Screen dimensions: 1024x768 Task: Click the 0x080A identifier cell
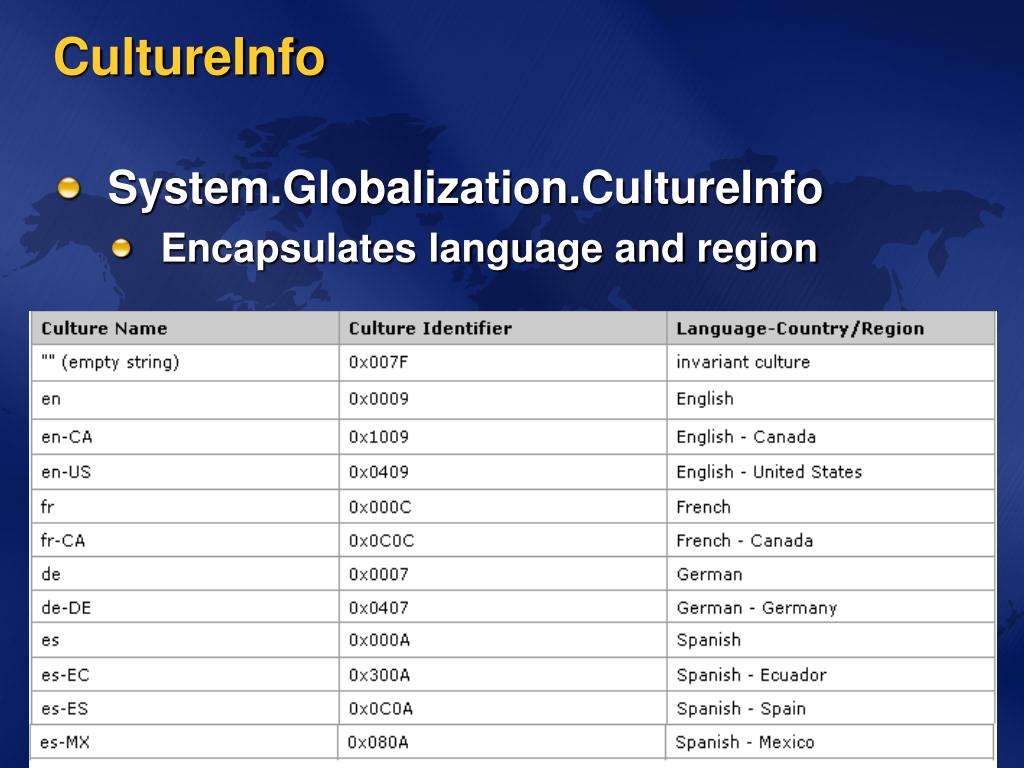tap(502, 743)
